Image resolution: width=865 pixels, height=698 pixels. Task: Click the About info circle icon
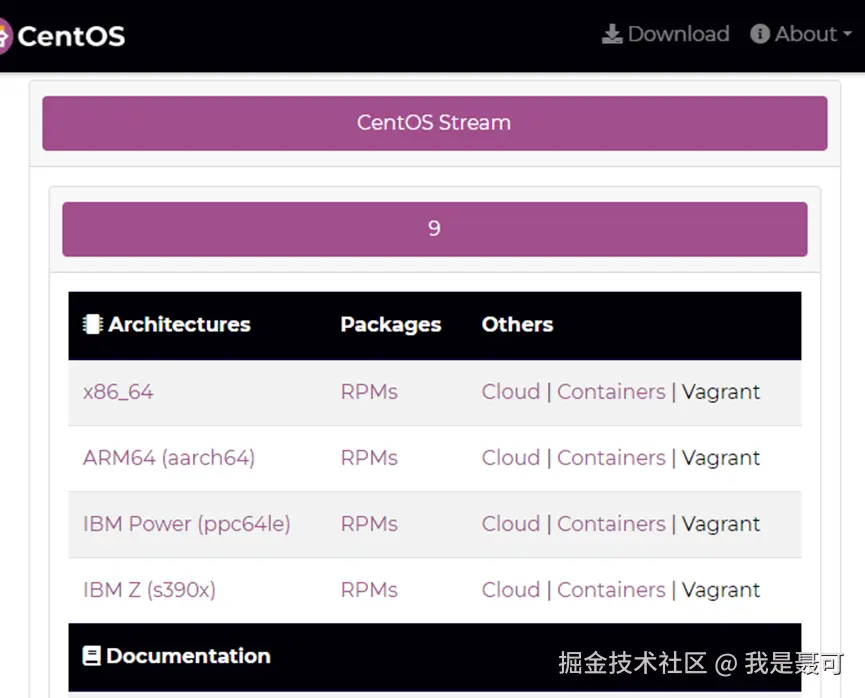tap(760, 35)
